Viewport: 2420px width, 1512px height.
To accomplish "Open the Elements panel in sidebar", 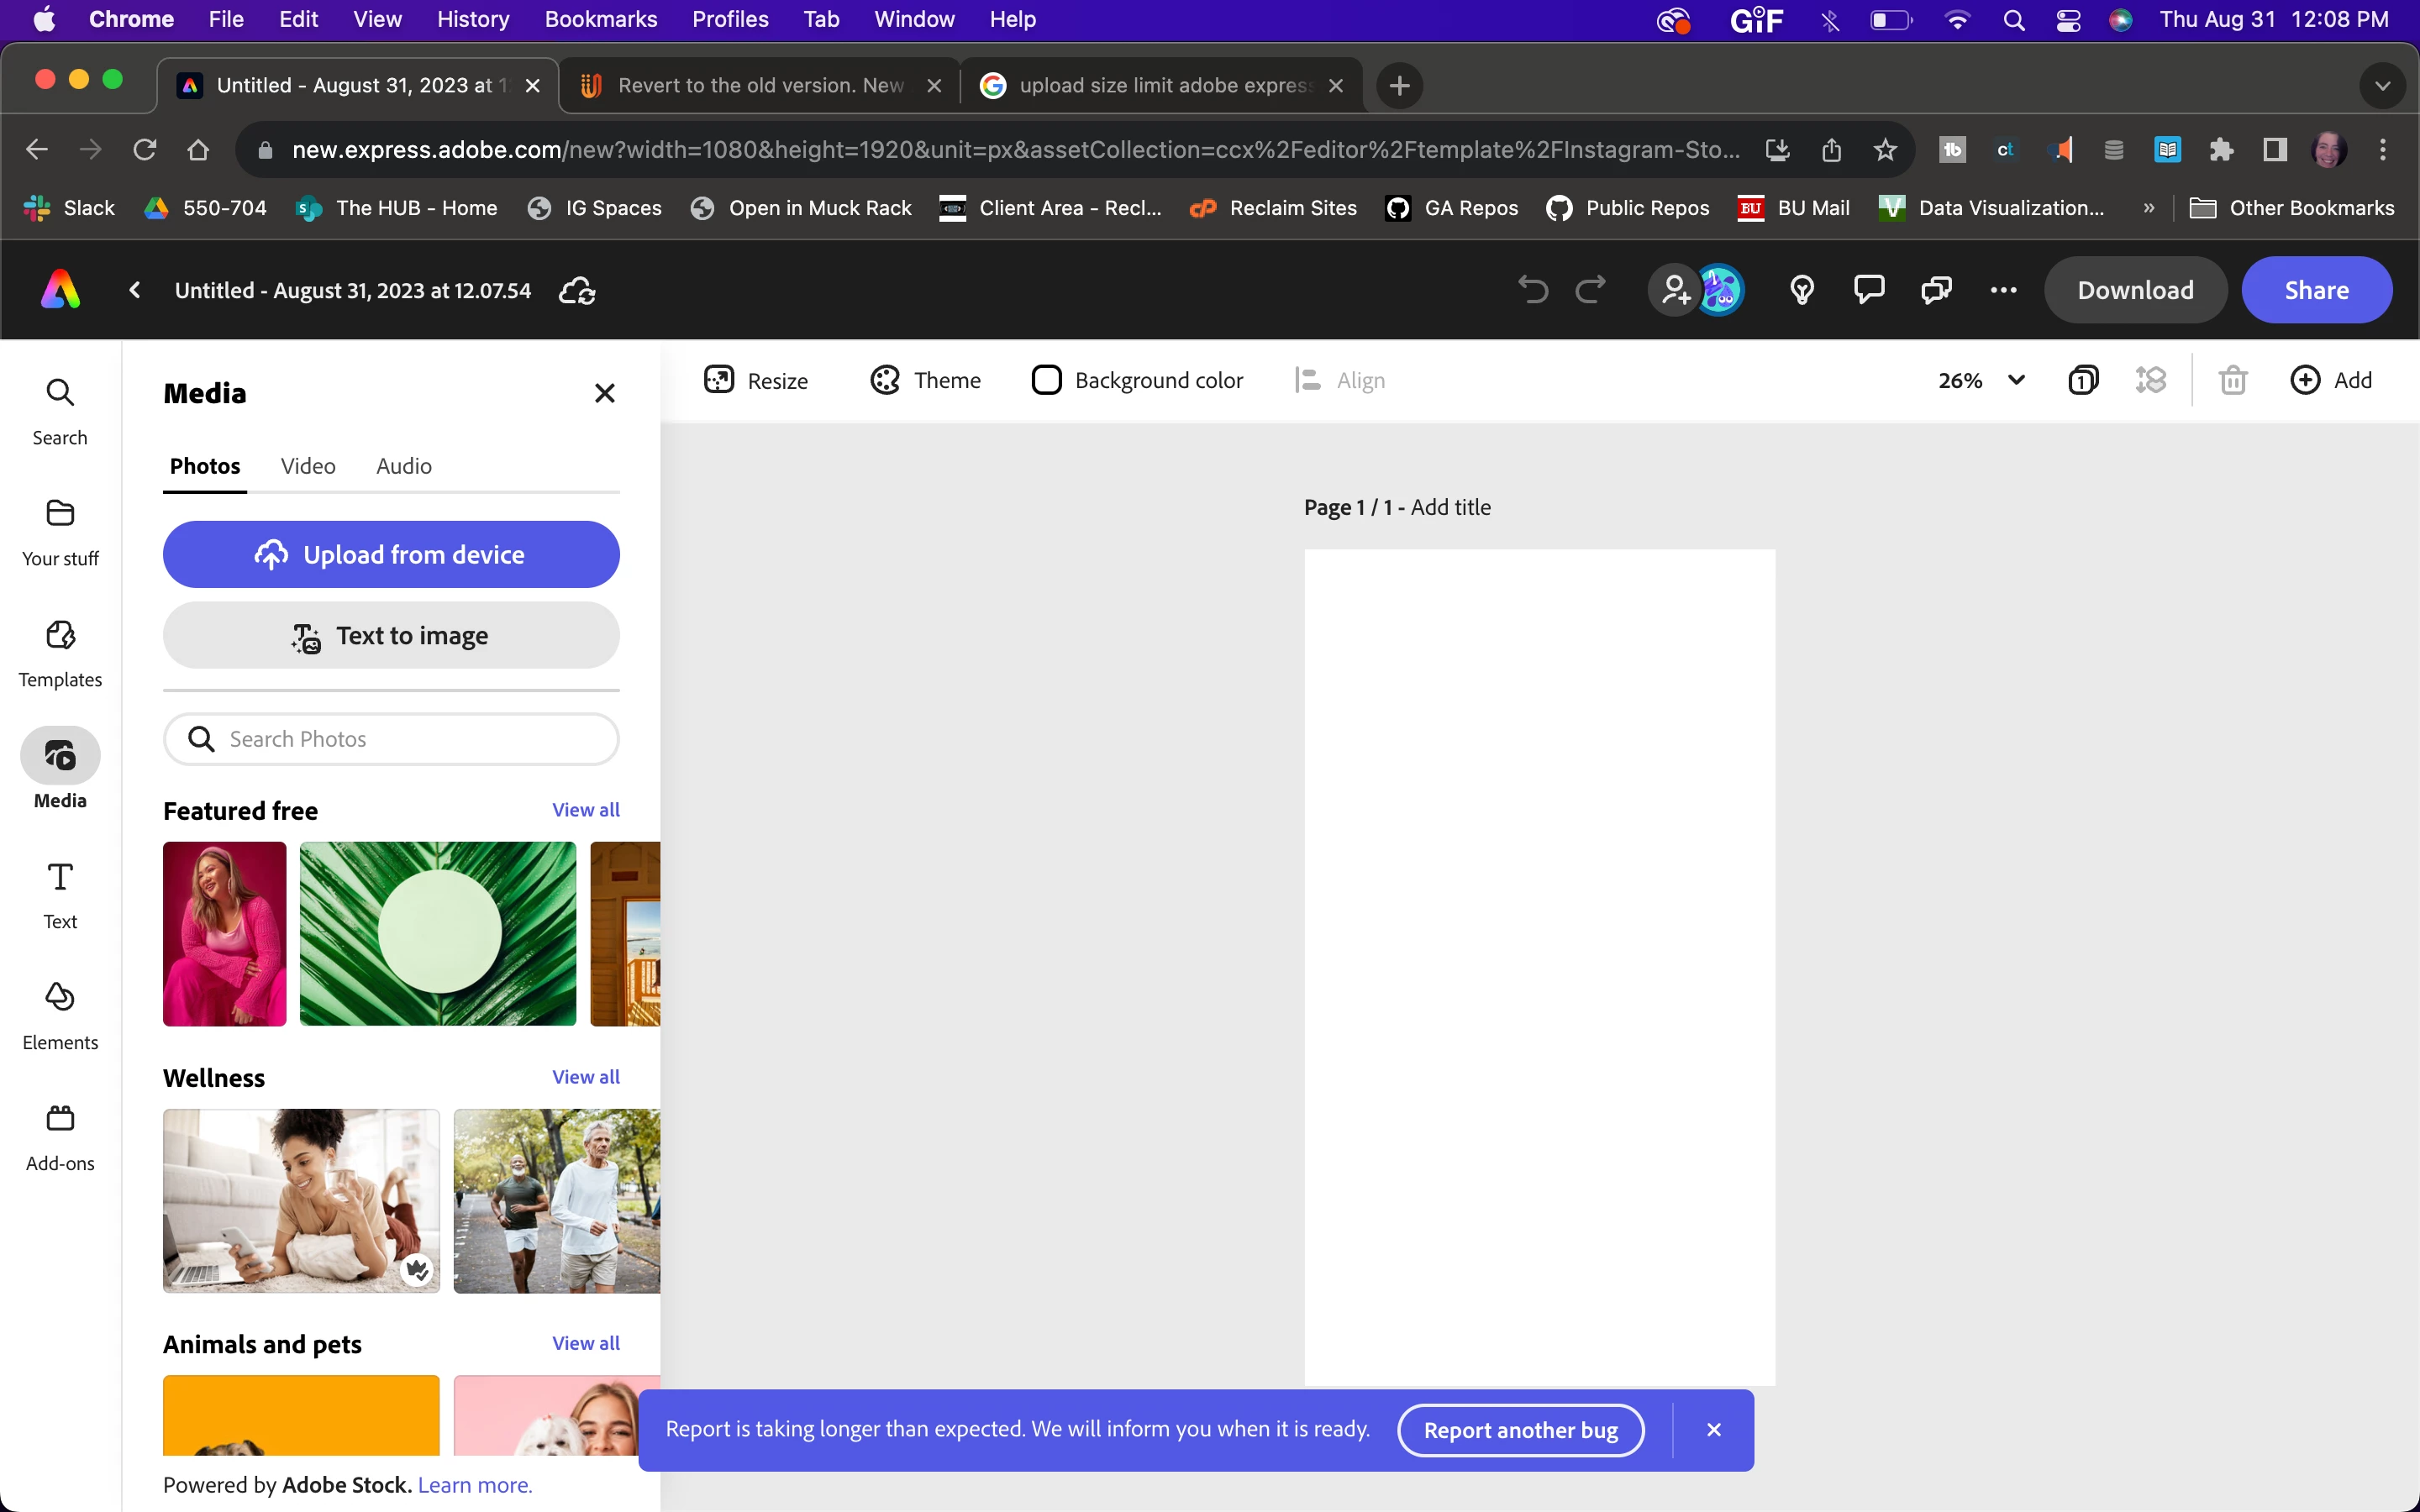I will (60, 1015).
